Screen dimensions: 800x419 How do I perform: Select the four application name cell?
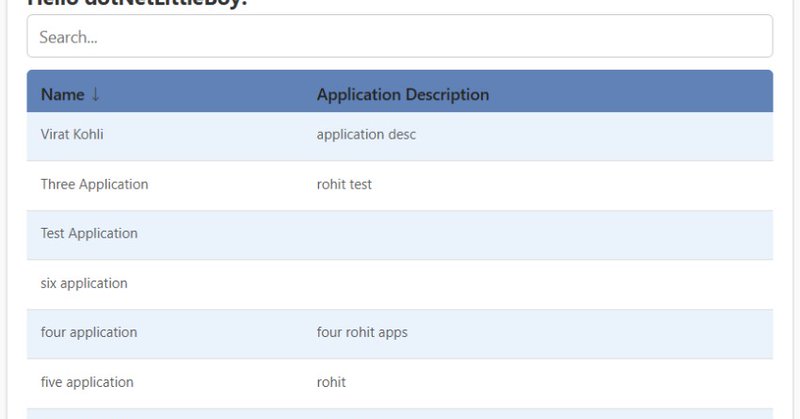click(89, 332)
